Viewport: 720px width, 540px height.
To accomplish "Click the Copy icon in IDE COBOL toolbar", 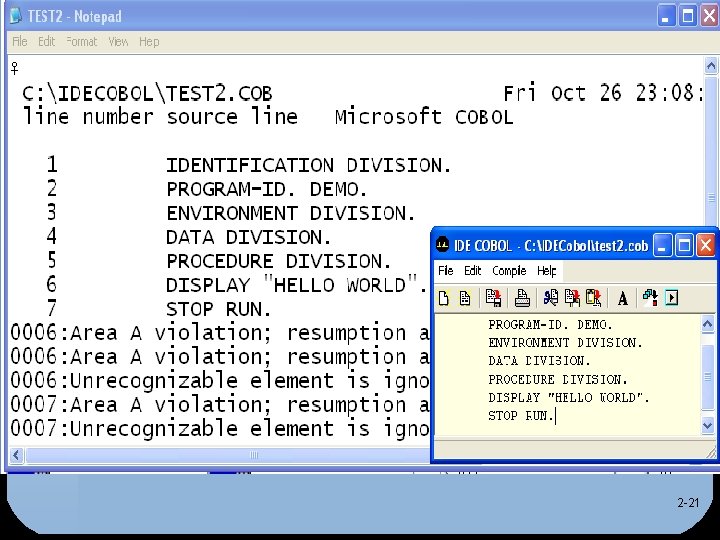I will pos(572,298).
